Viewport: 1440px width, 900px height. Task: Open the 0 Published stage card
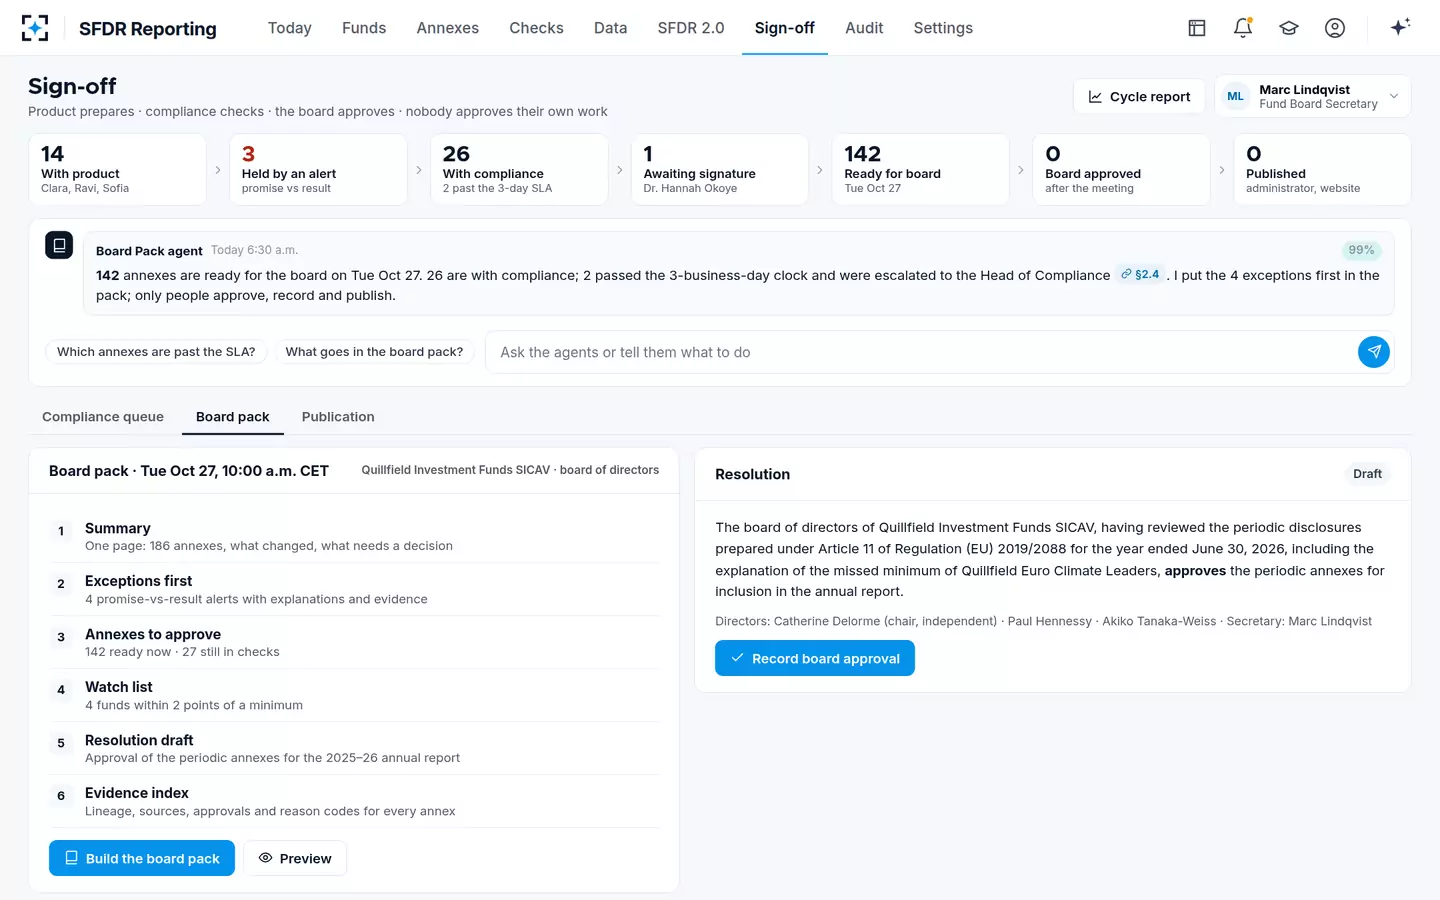[1322, 170]
